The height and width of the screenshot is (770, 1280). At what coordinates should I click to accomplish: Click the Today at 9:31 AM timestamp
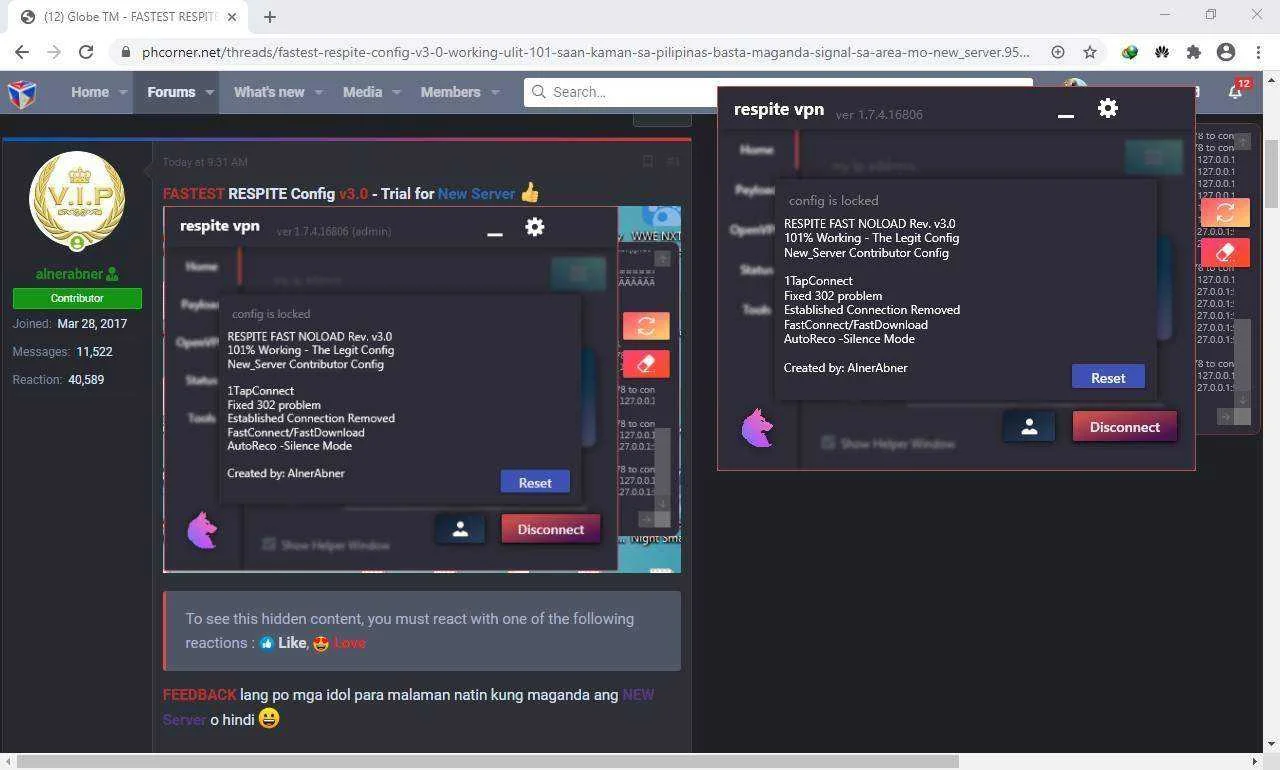(x=205, y=161)
